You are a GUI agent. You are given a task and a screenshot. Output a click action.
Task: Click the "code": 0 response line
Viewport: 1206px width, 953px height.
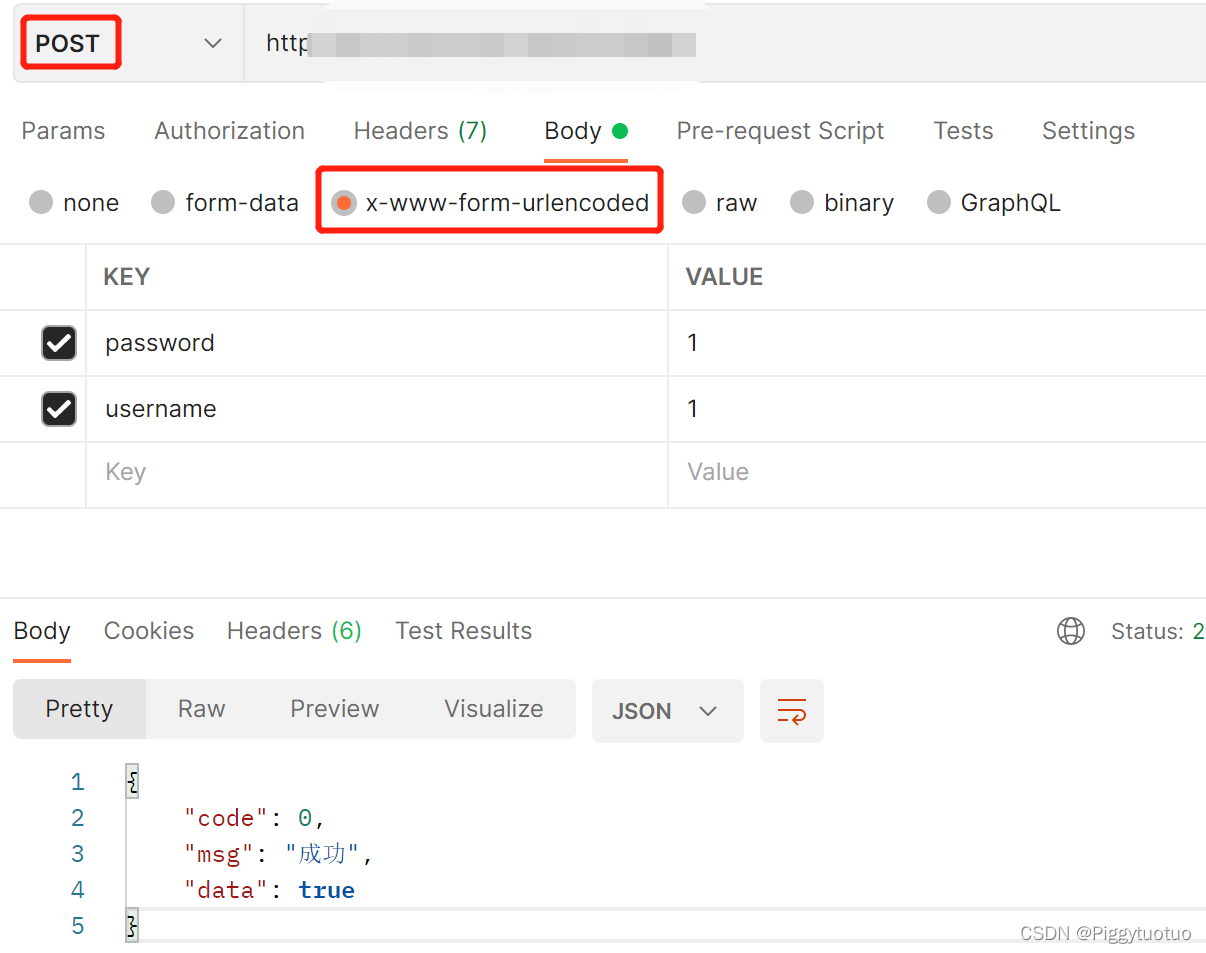pos(255,818)
